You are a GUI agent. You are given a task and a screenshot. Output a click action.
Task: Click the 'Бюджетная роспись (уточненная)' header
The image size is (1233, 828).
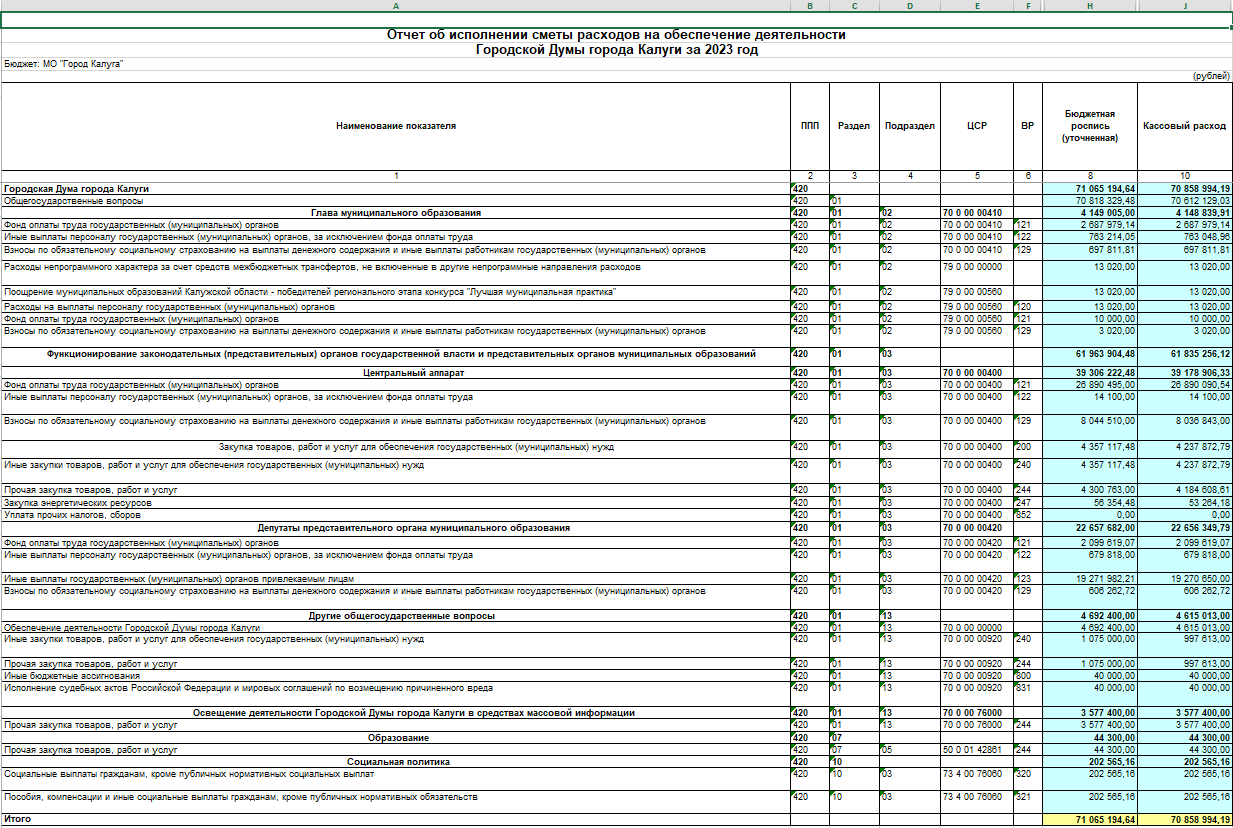pos(1089,127)
